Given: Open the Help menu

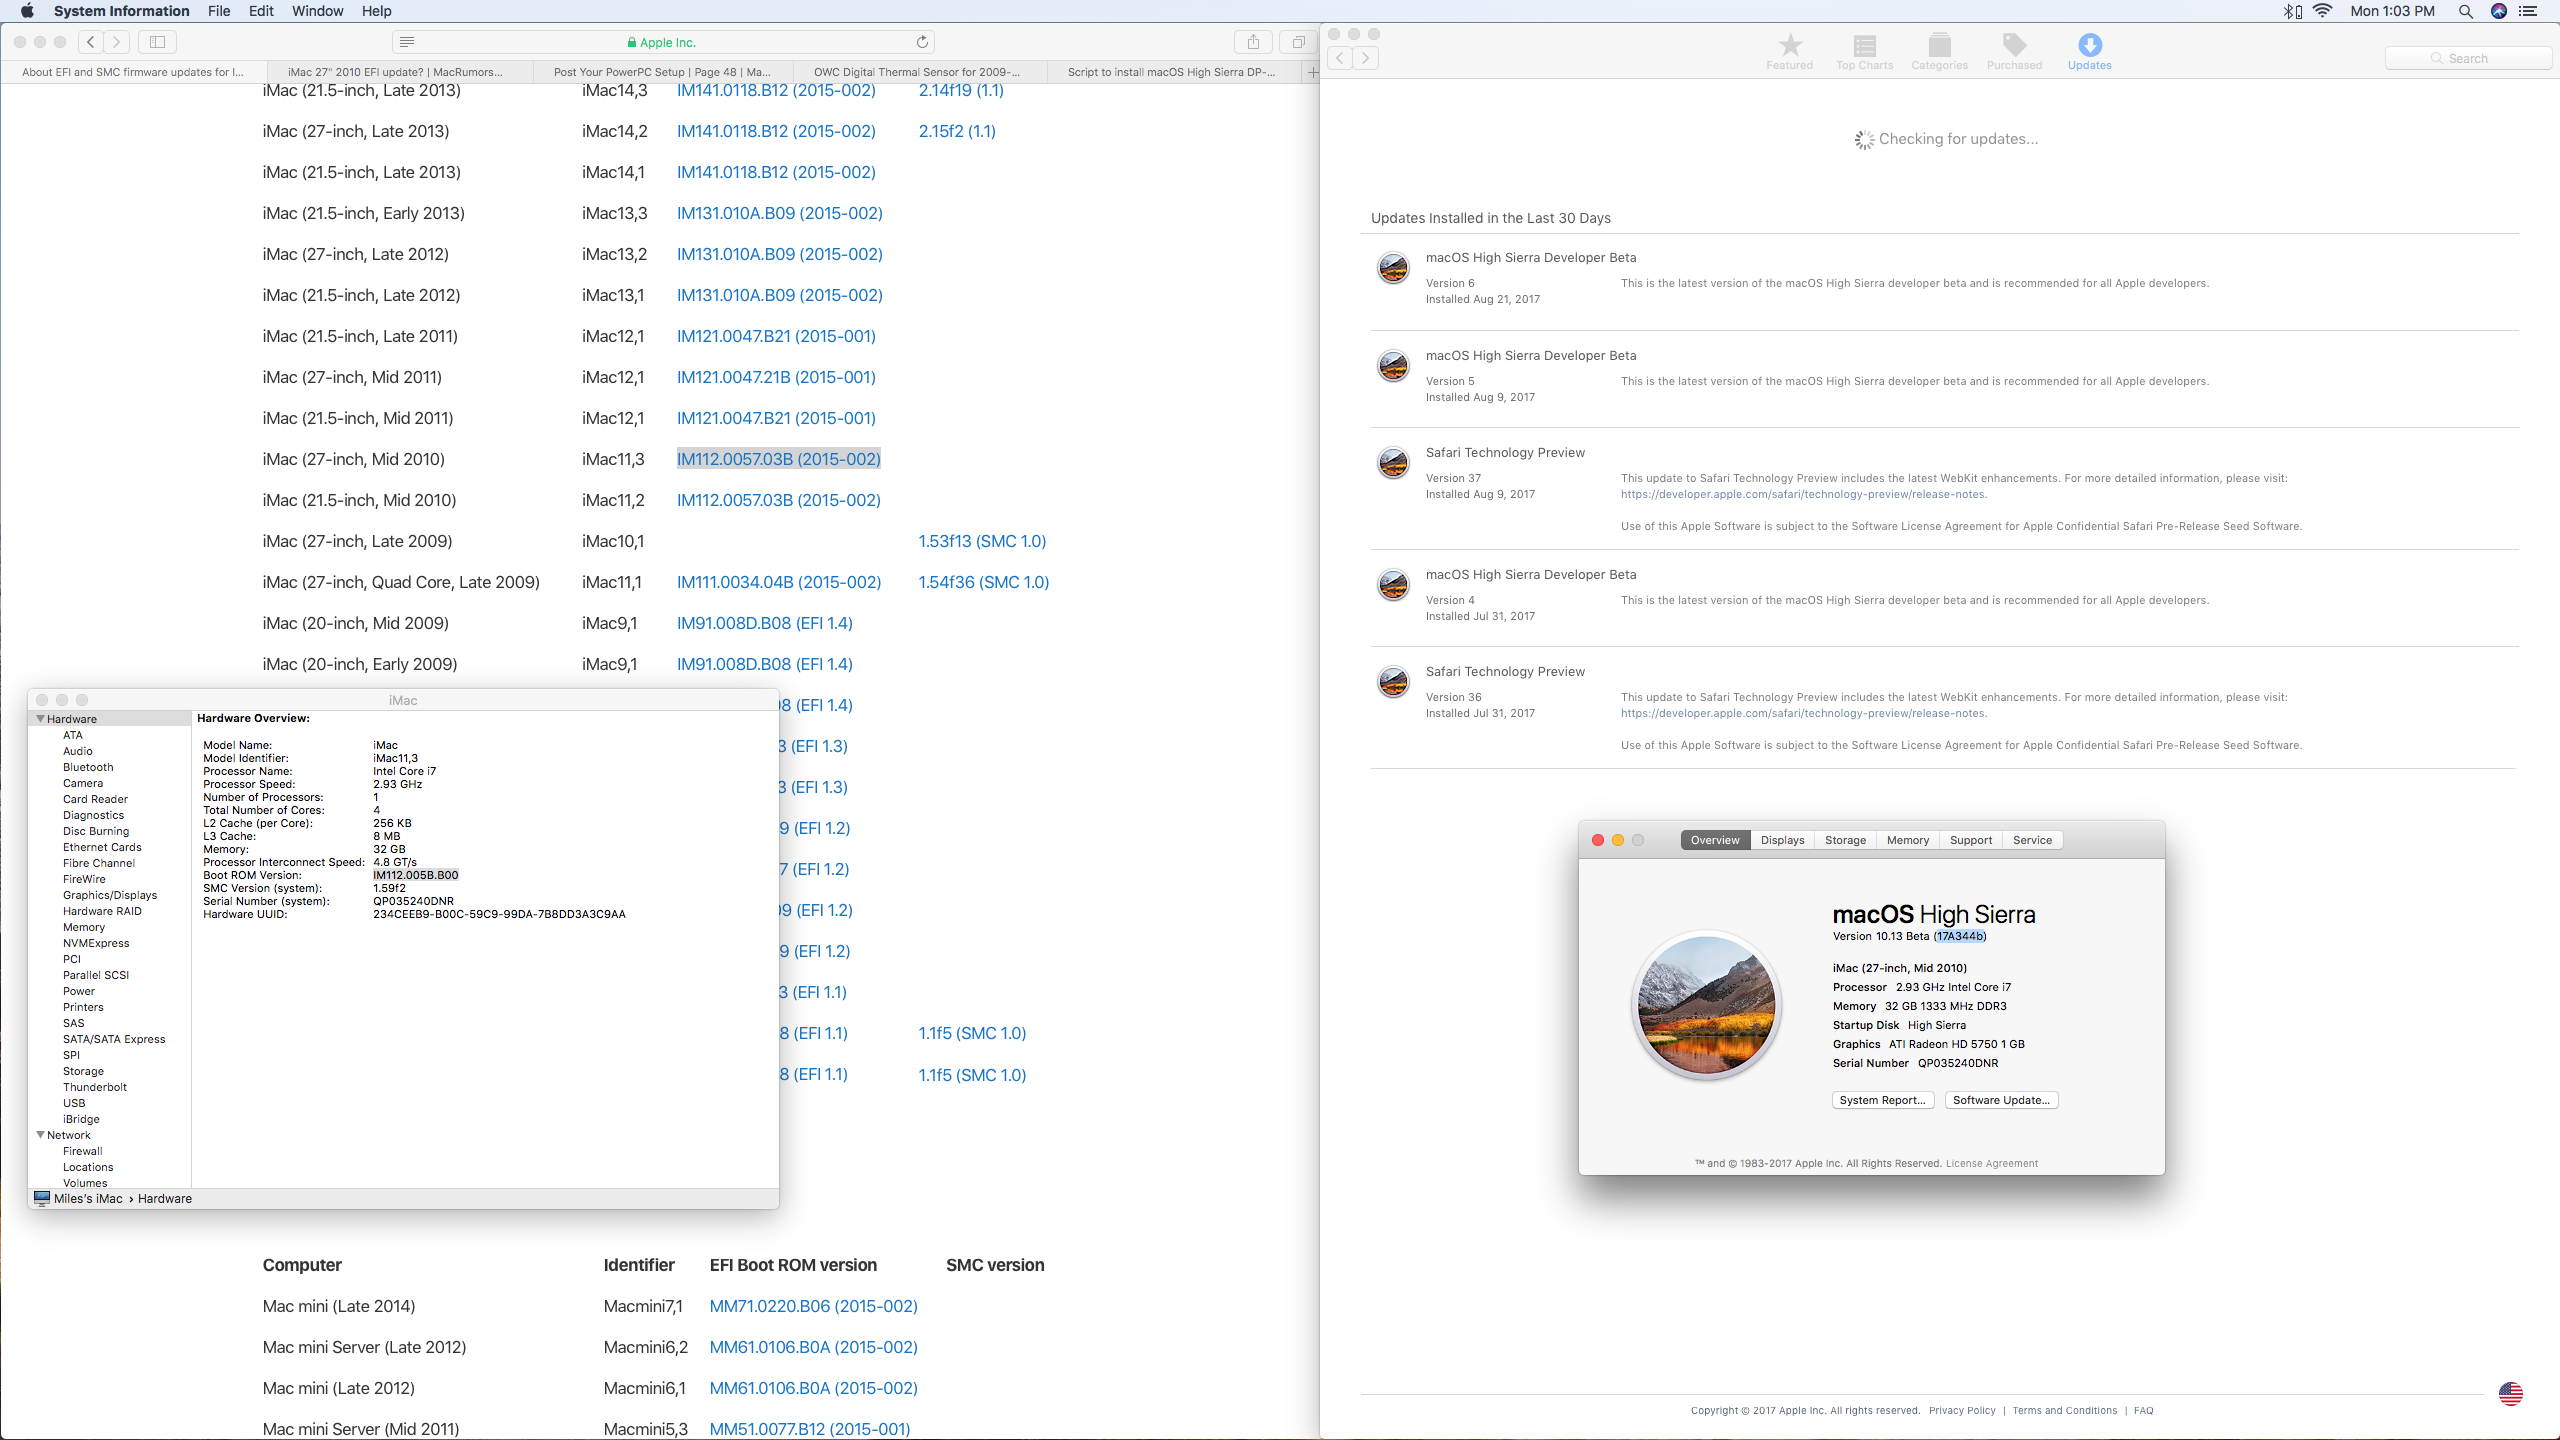Looking at the screenshot, I should tap(376, 11).
